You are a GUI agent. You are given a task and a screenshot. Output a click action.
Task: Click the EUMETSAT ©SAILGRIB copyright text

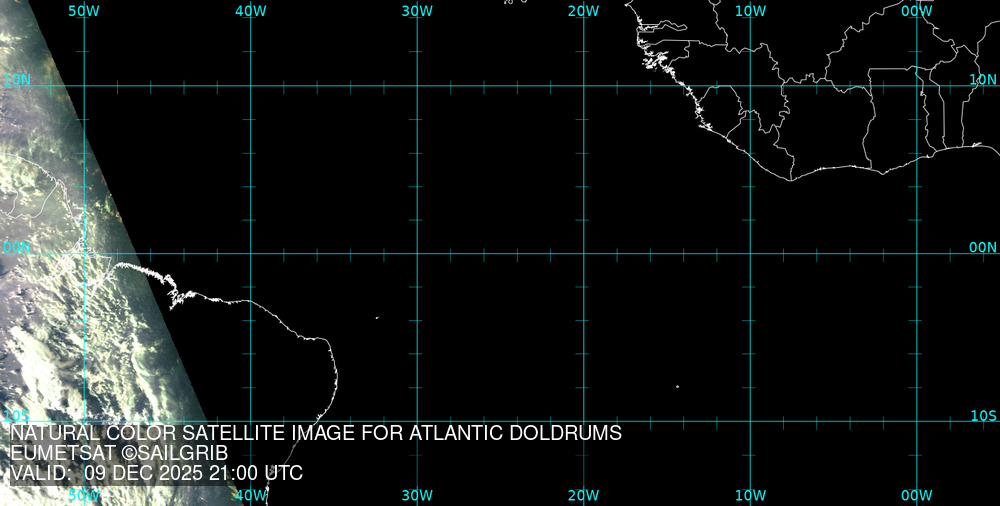pos(119,454)
